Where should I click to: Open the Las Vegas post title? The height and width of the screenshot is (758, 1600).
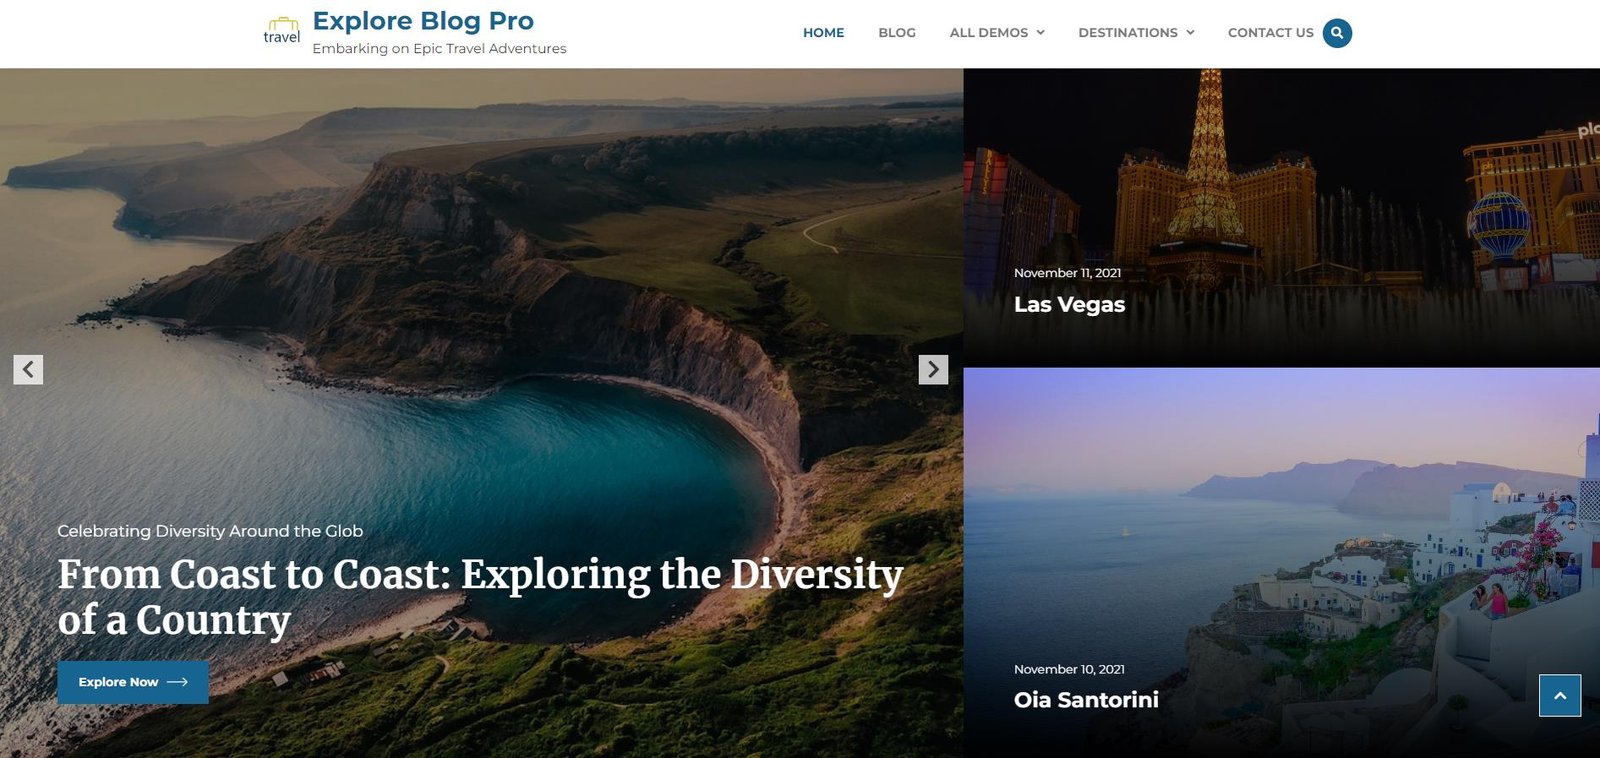tap(1069, 304)
